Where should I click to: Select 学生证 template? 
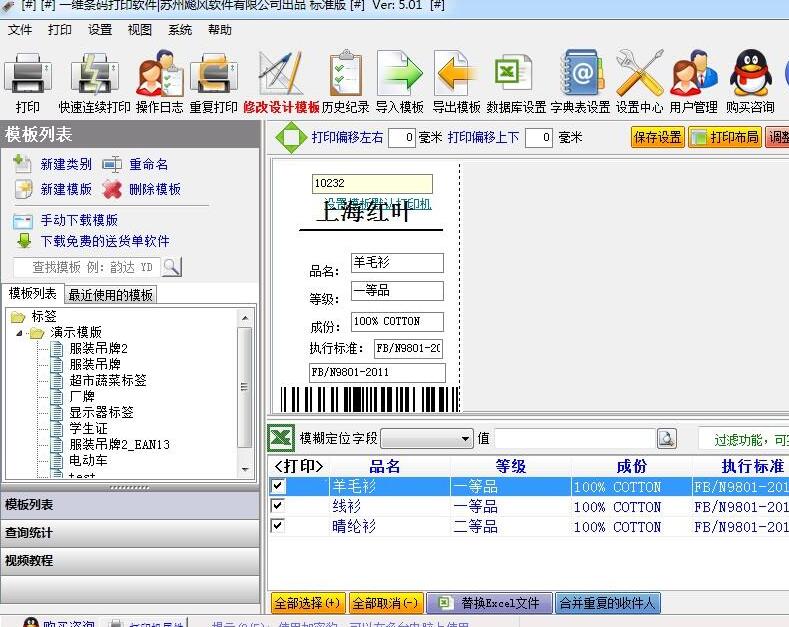click(88, 428)
